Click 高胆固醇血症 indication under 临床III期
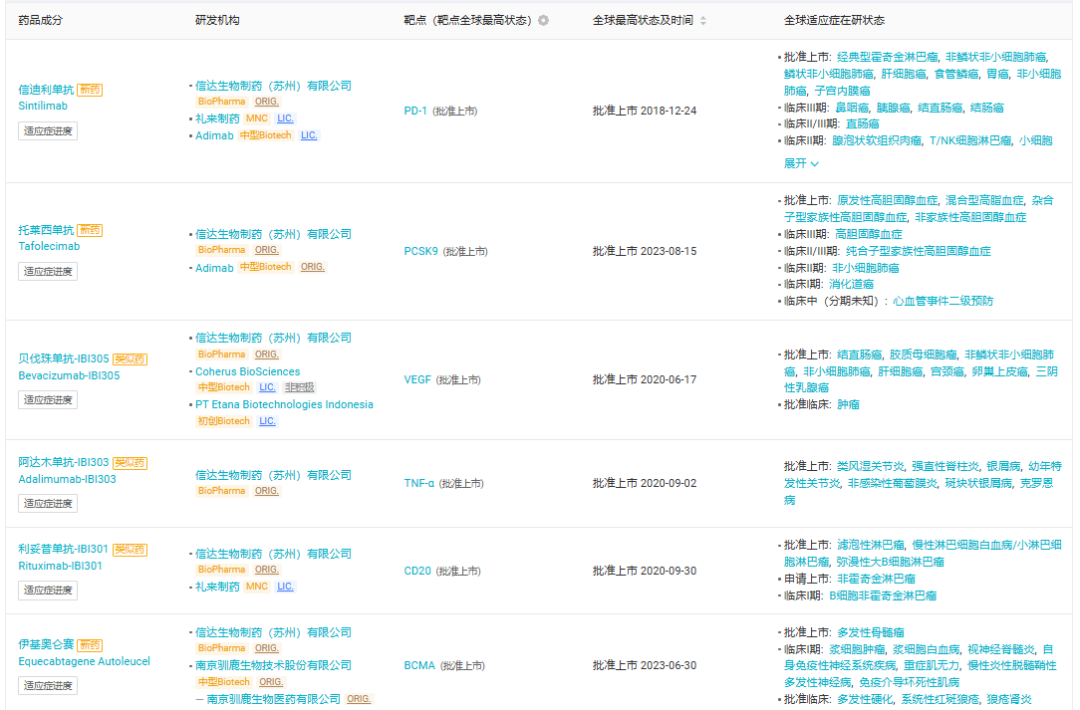Viewport: 1080px width, 710px height. pyautogui.click(x=869, y=234)
